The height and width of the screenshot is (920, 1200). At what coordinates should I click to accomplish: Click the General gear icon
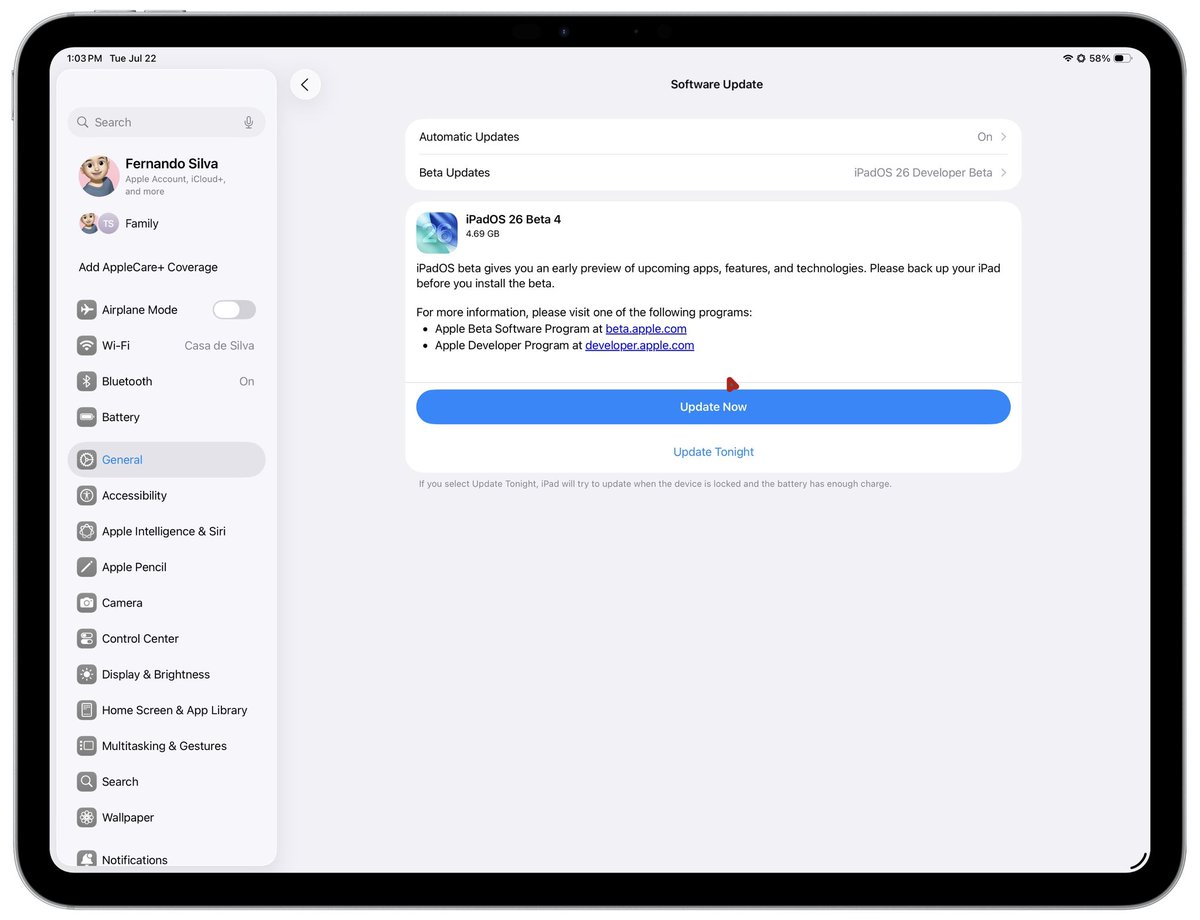click(x=87, y=460)
